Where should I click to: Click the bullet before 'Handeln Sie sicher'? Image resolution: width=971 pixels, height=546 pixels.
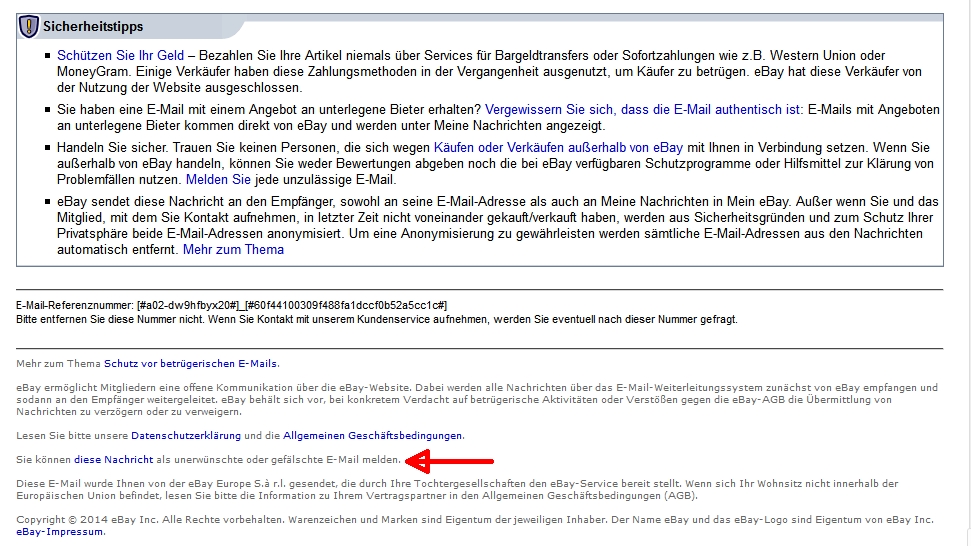47,147
